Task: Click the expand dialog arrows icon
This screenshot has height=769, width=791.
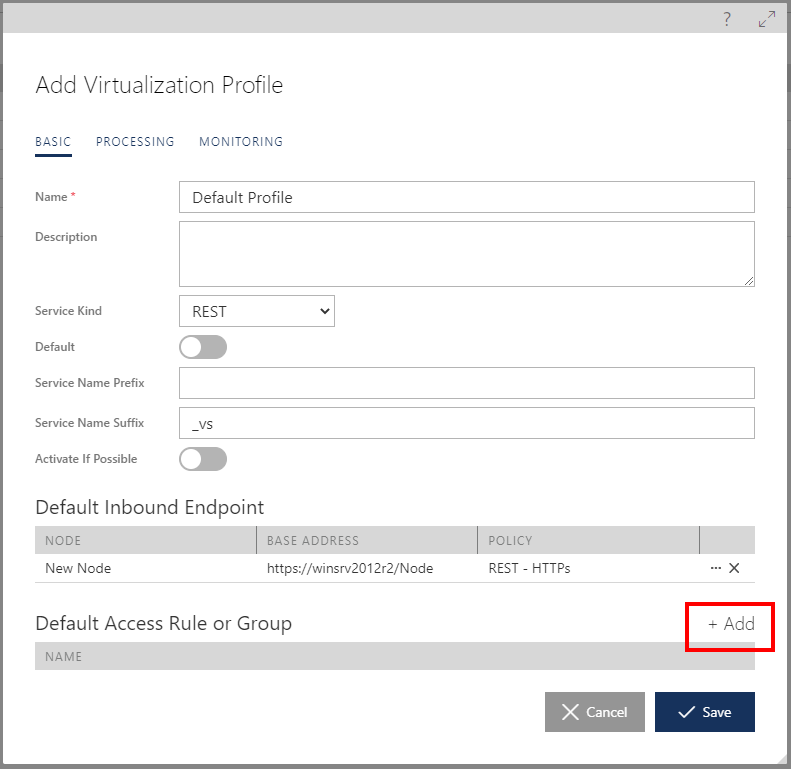Action: pos(767,19)
